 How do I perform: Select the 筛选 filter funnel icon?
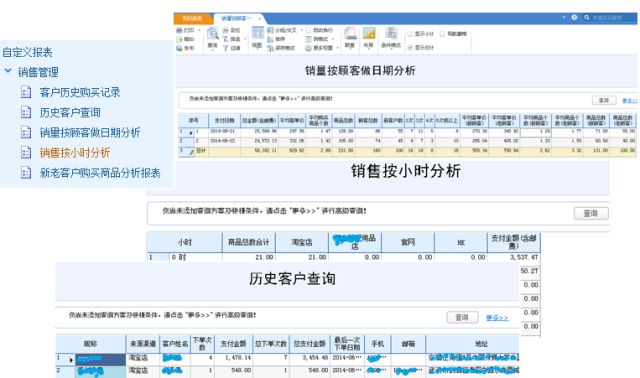[x=226, y=39]
